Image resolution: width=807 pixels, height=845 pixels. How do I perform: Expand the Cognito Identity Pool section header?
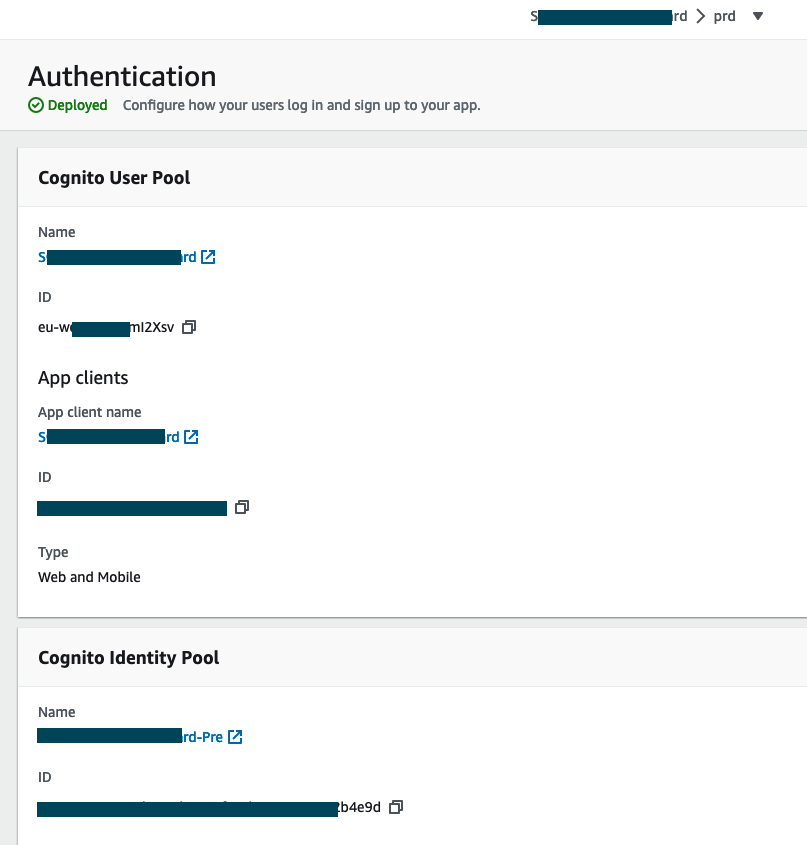coord(130,658)
